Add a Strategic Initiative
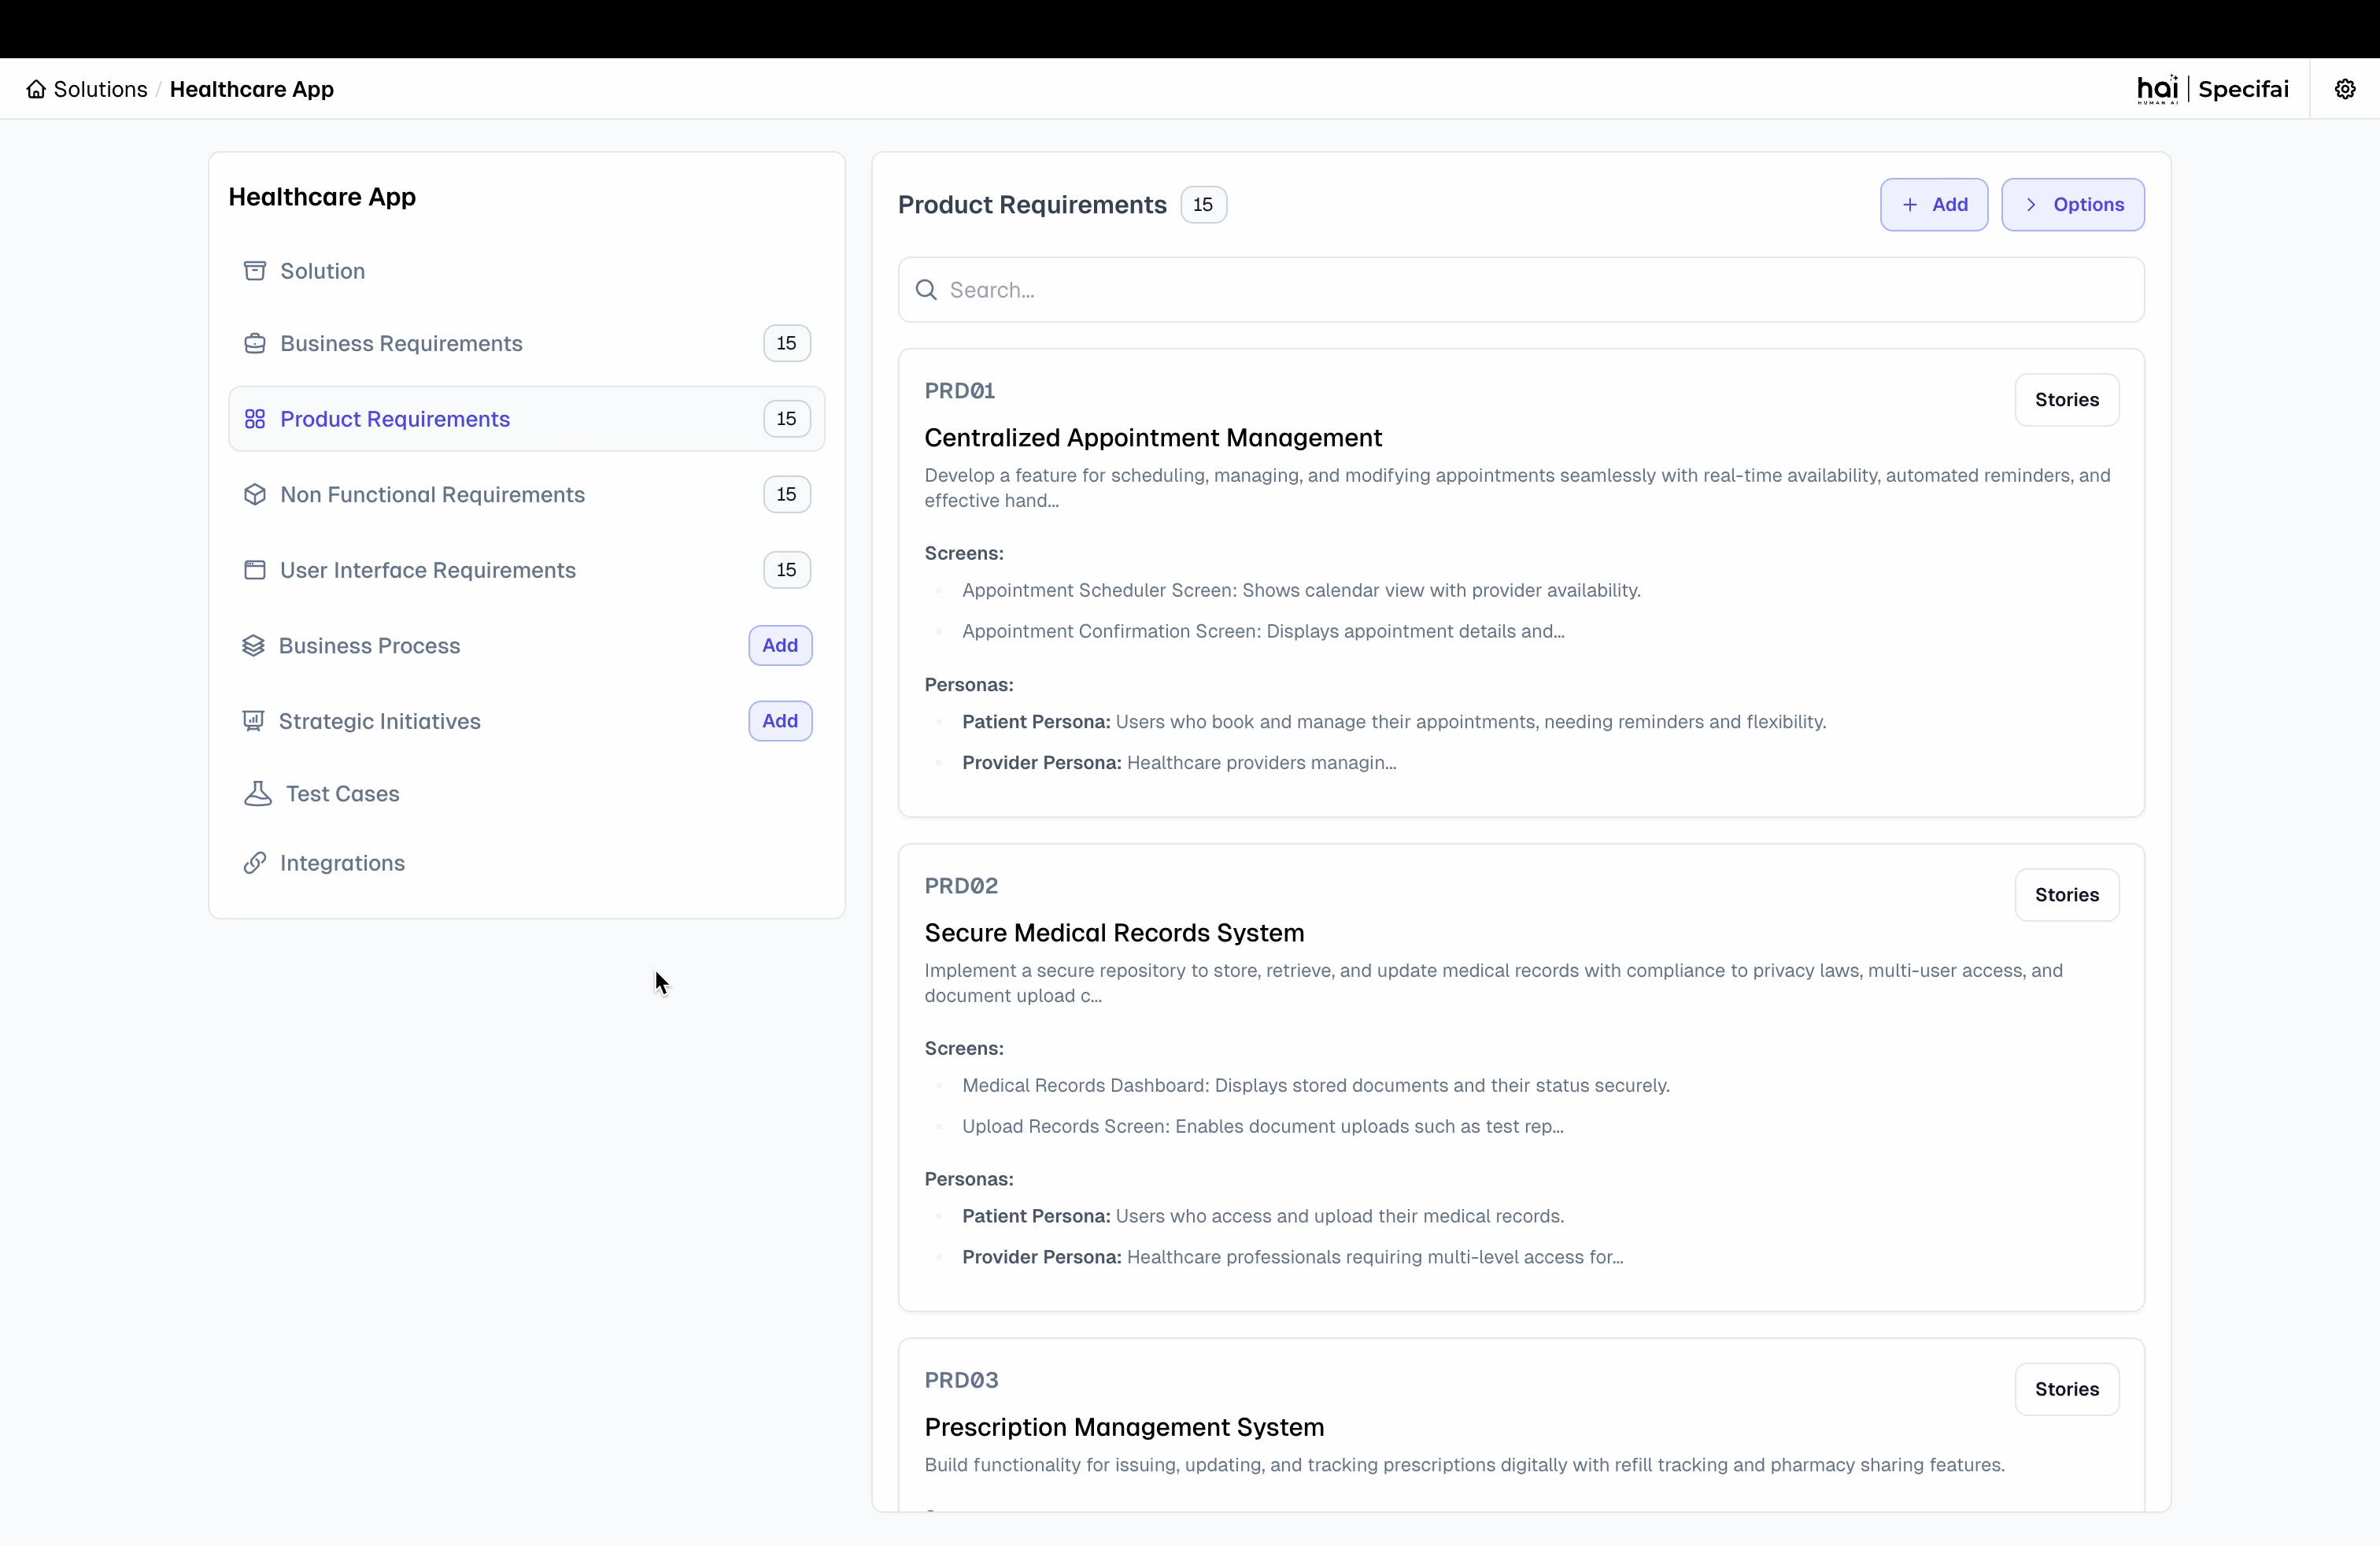This screenshot has height=1546, width=2380. [x=780, y=721]
